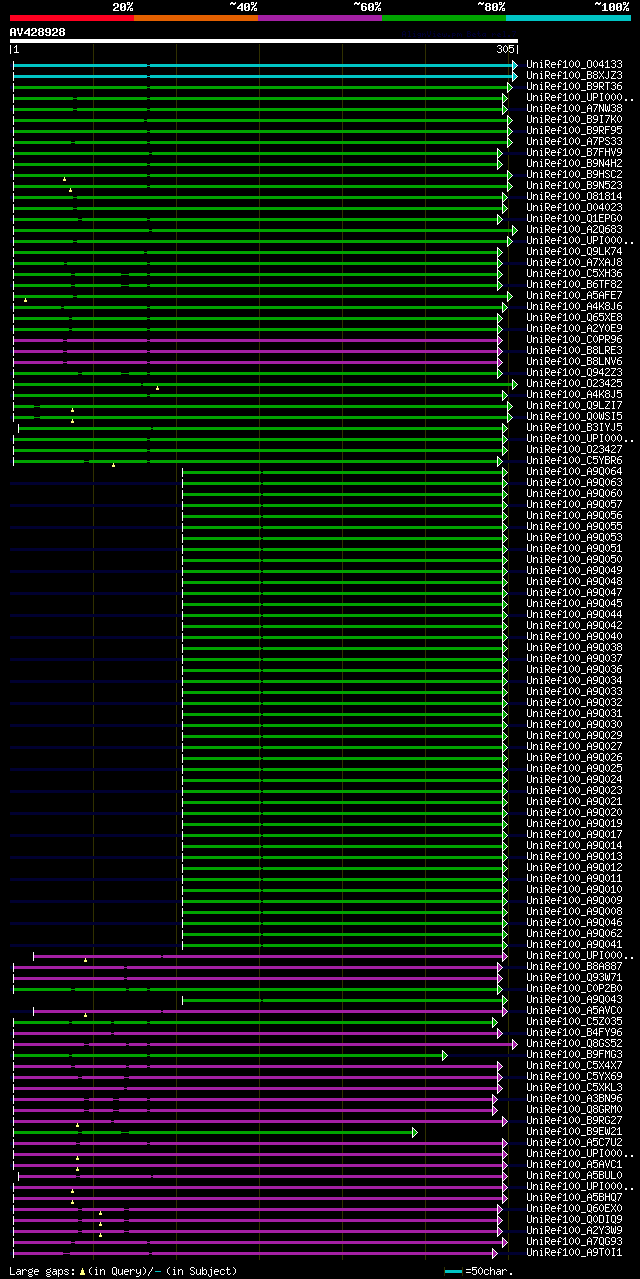Open hit UniRef100_B8XJZ3
Image resolution: width=640 pixels, height=1279 pixels.
click(574, 75)
